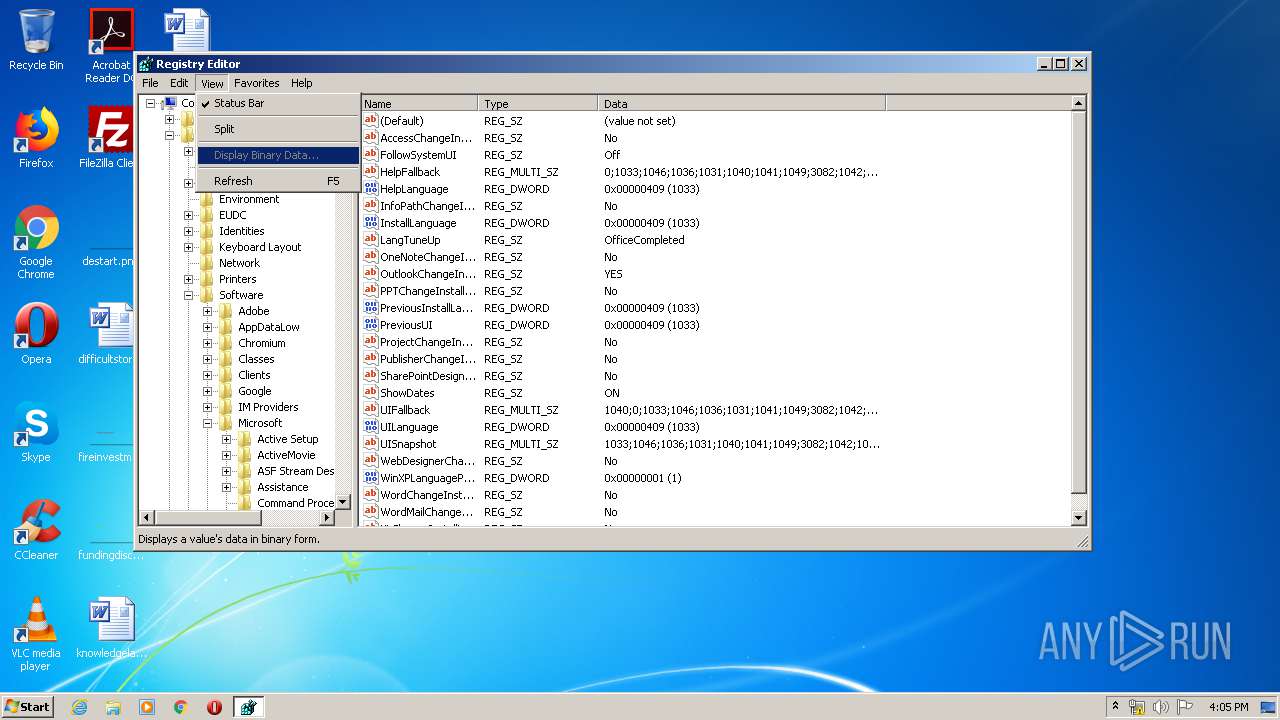Viewport: 1280px width, 720px height.
Task: Launch Skype from the desktop
Action: click(x=36, y=432)
